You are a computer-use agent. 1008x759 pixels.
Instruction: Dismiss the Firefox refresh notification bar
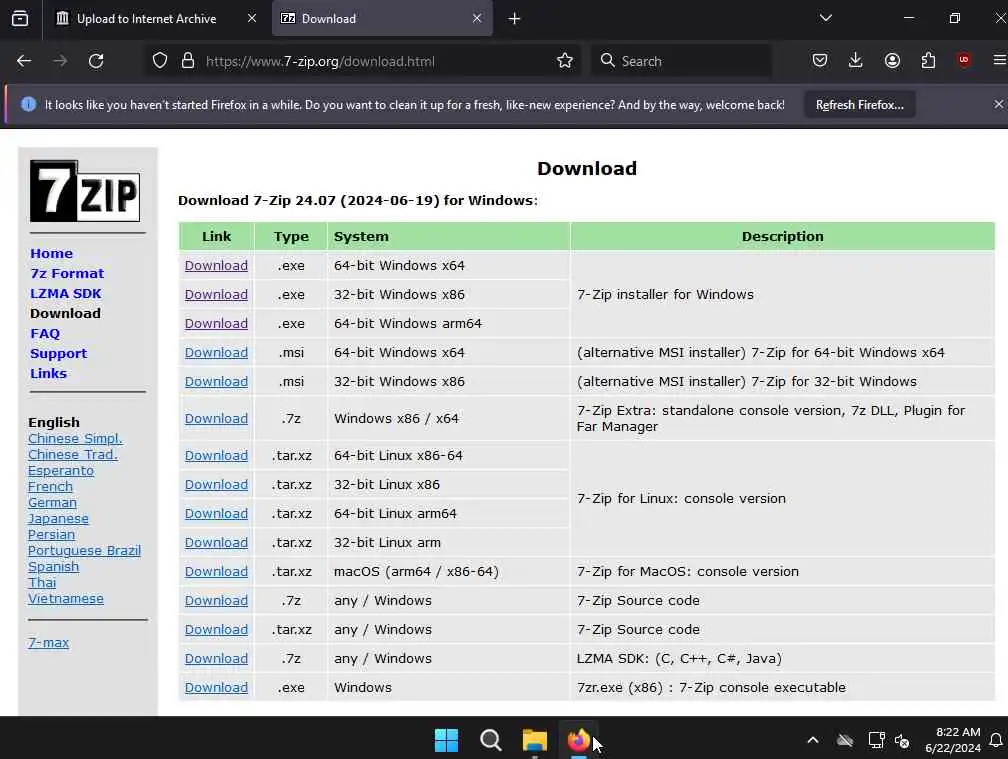[998, 104]
